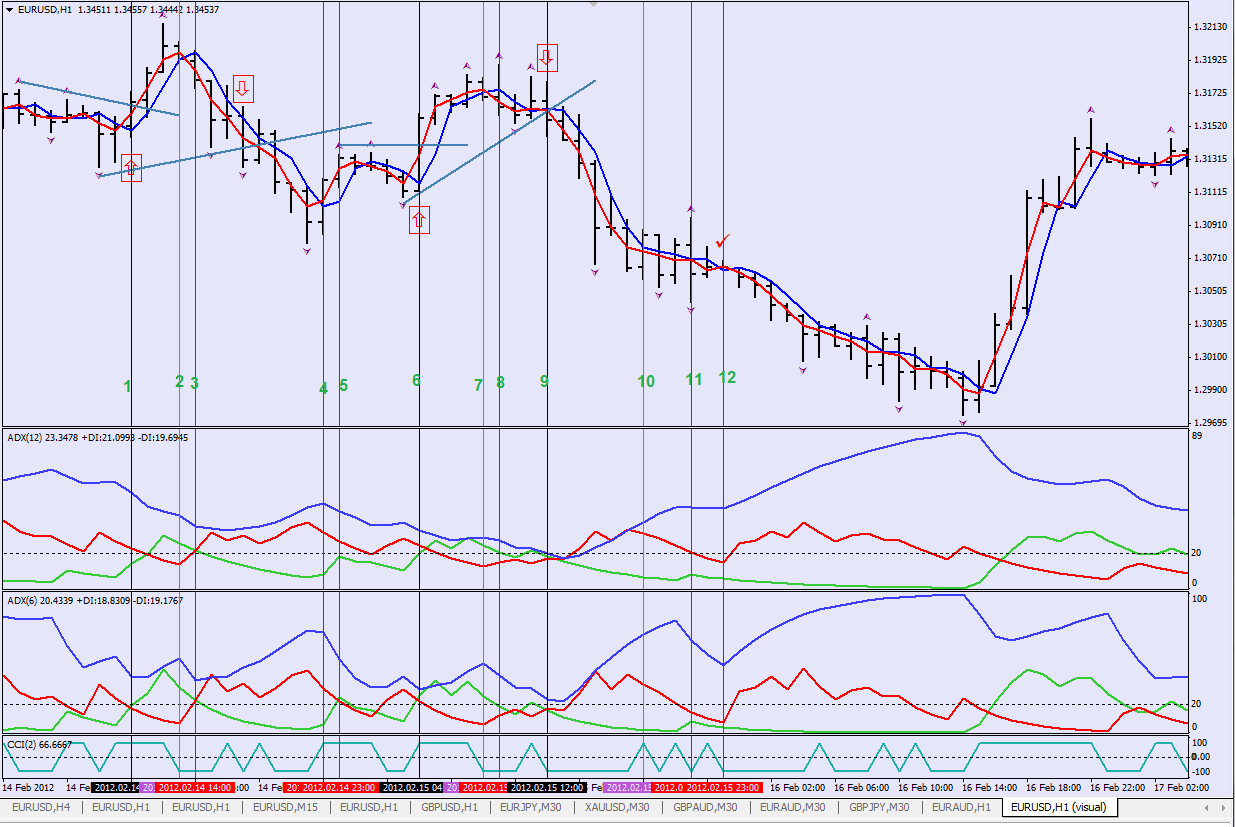Select the ADX(12) indicator label
This screenshot has height=827, width=1235.
click(97, 437)
